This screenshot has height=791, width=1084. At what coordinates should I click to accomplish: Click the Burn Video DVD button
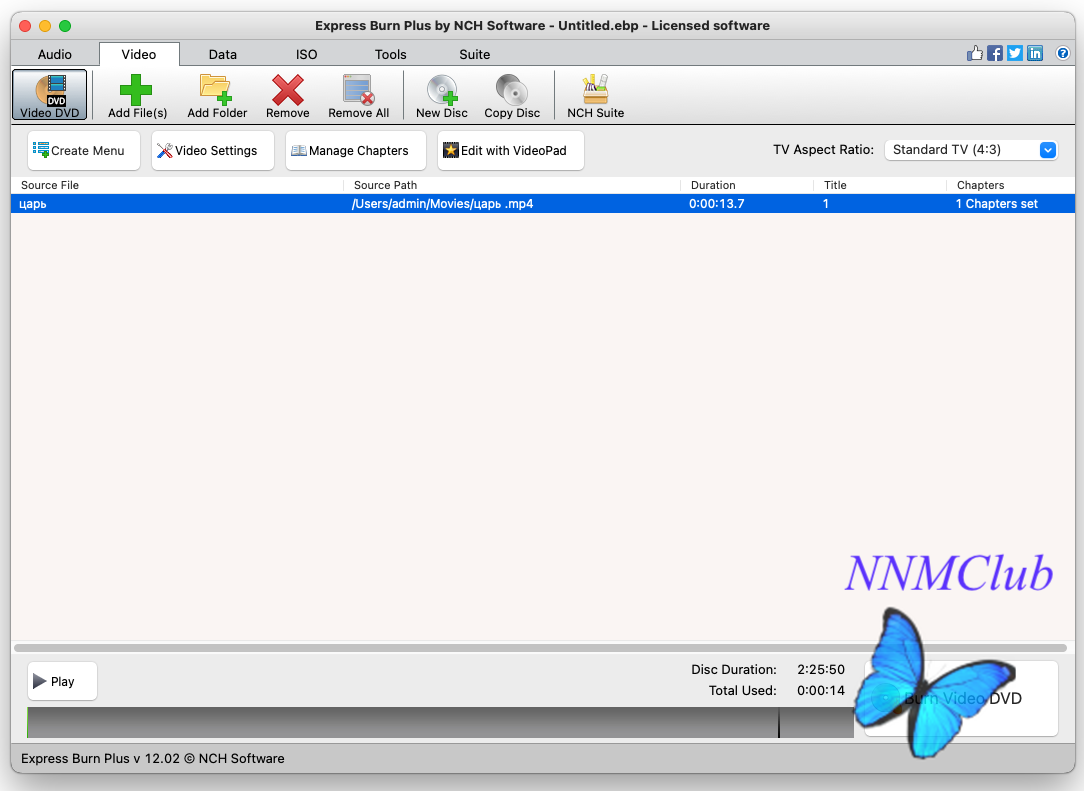[962, 698]
